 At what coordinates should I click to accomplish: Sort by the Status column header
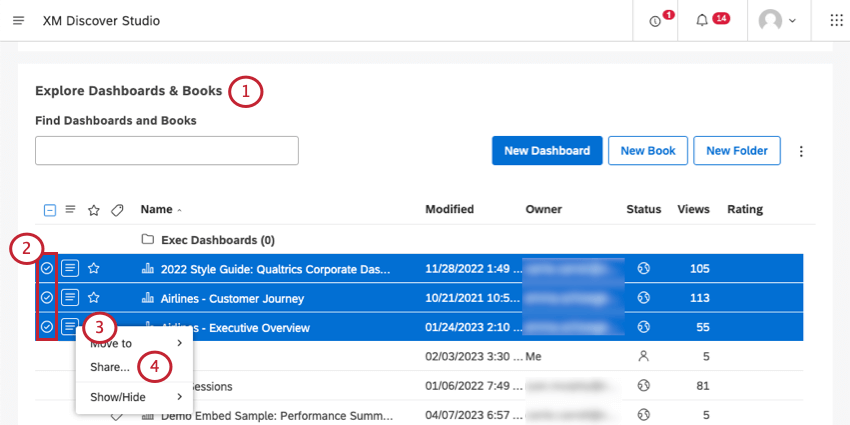pyautogui.click(x=643, y=209)
